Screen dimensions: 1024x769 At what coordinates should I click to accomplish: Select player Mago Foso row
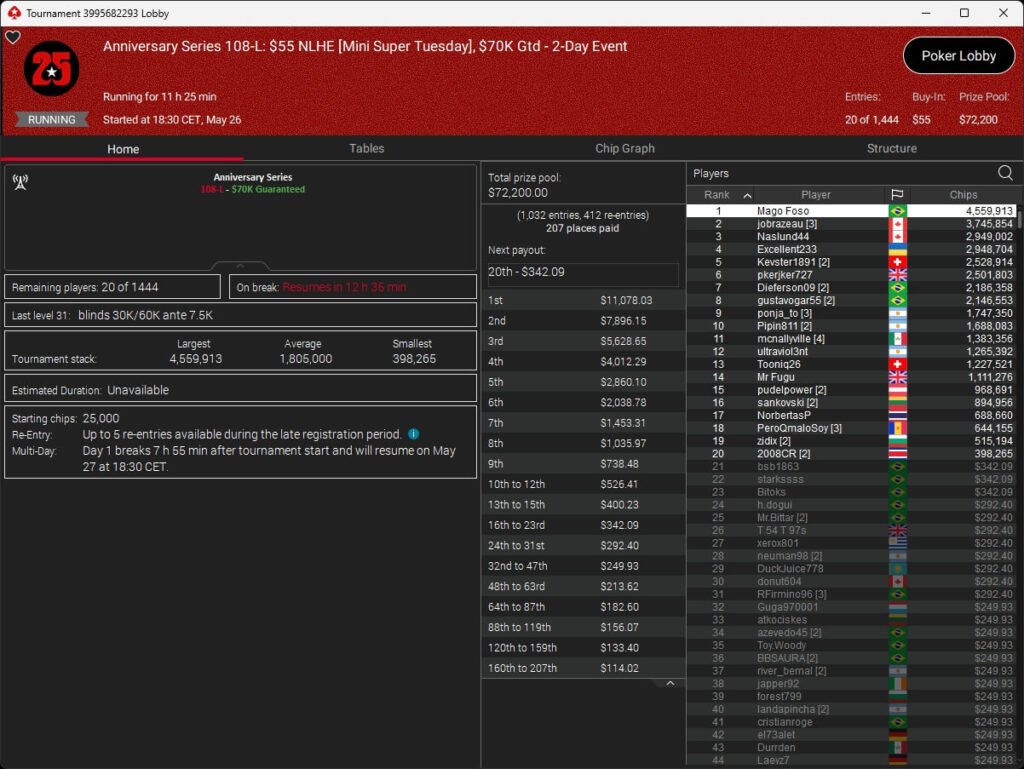[x=852, y=211]
